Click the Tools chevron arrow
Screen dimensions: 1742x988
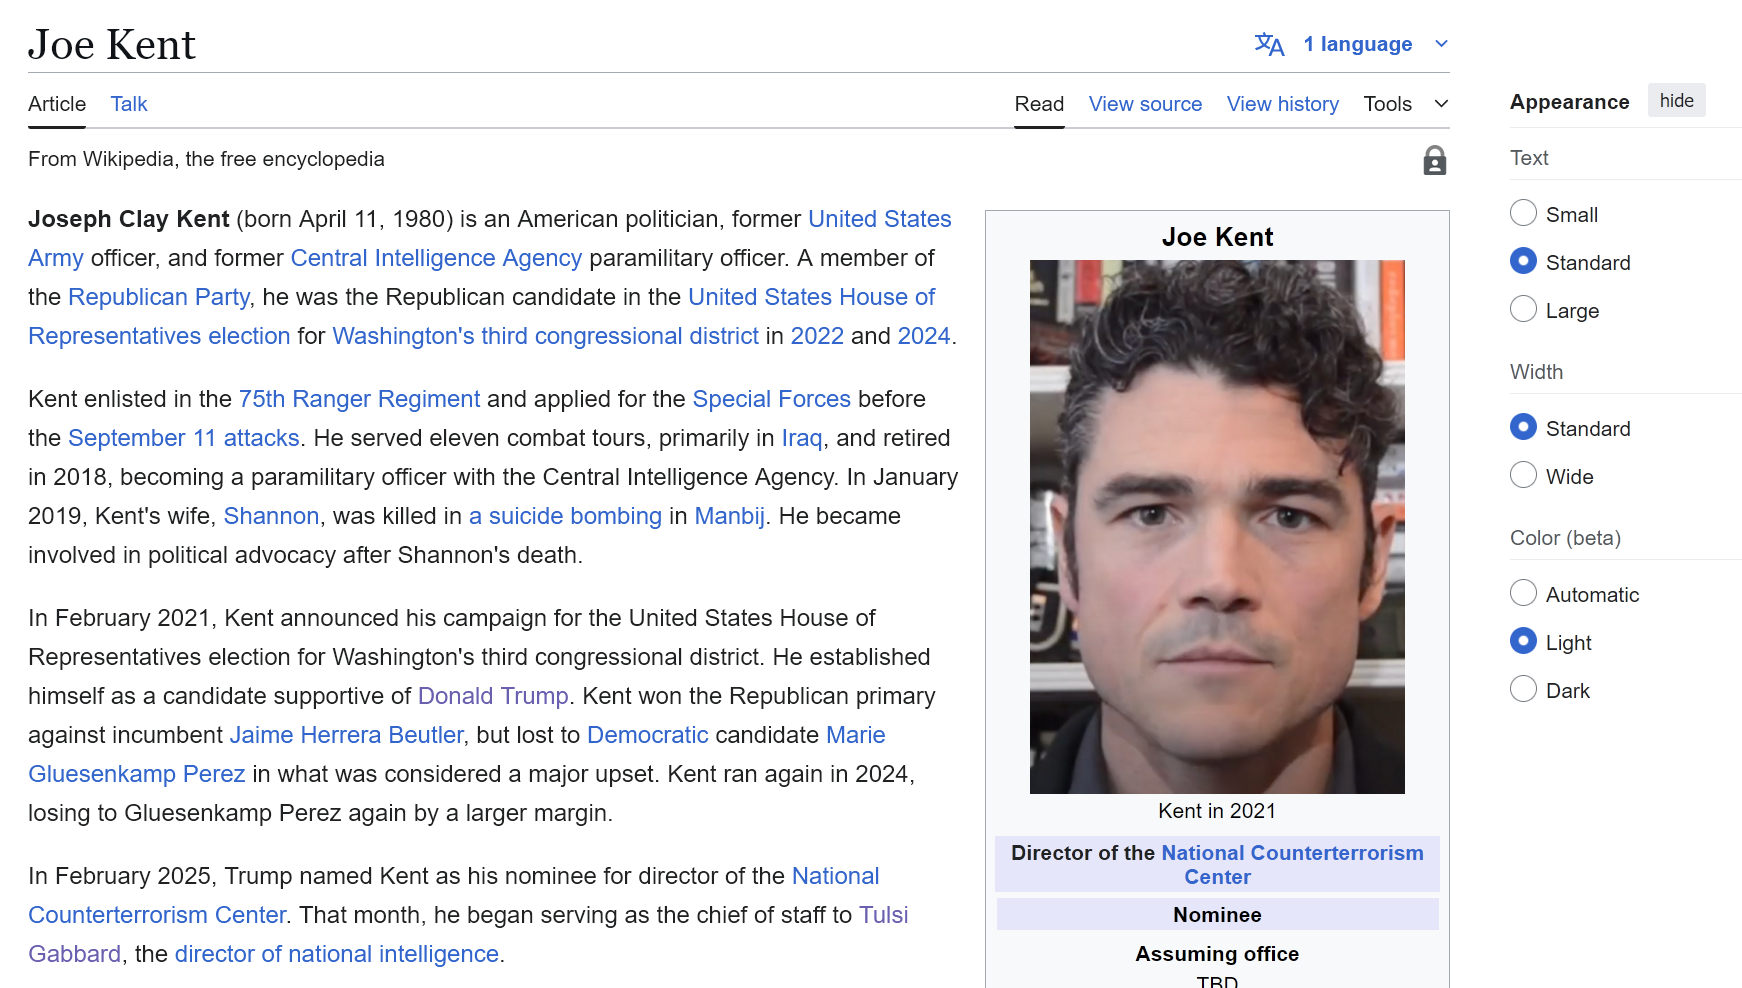pos(1441,104)
